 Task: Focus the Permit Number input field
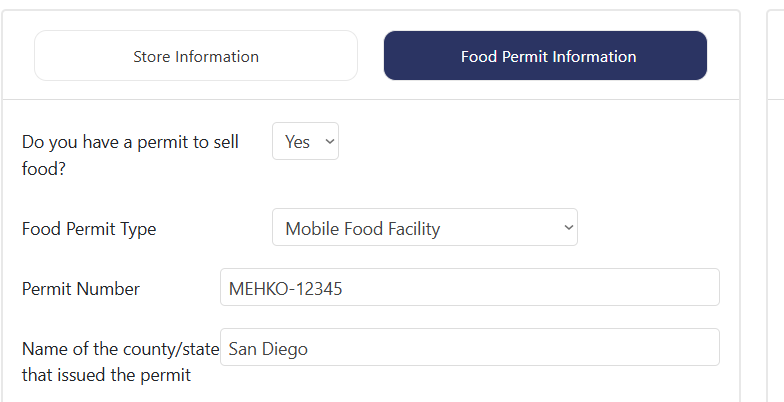469,288
